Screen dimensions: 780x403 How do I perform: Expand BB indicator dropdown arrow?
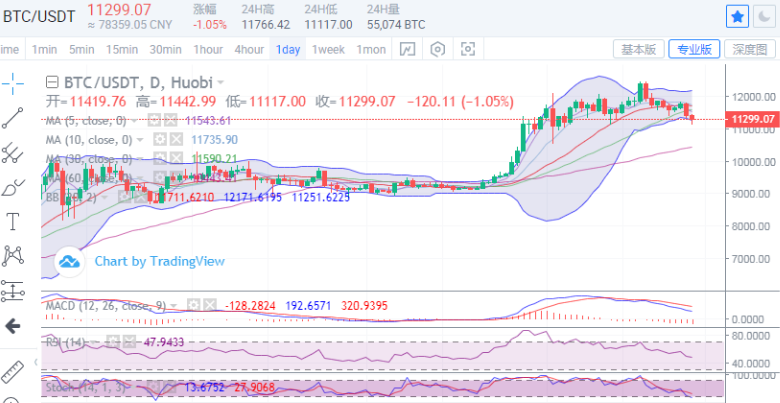coord(104,197)
